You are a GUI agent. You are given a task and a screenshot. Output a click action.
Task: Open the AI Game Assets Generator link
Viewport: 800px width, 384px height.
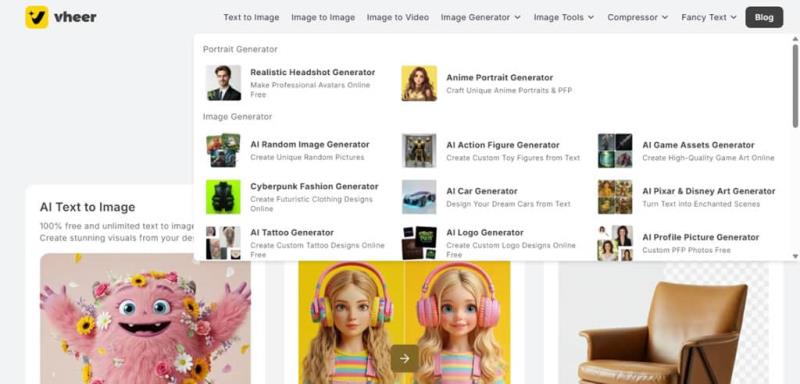tap(698, 145)
